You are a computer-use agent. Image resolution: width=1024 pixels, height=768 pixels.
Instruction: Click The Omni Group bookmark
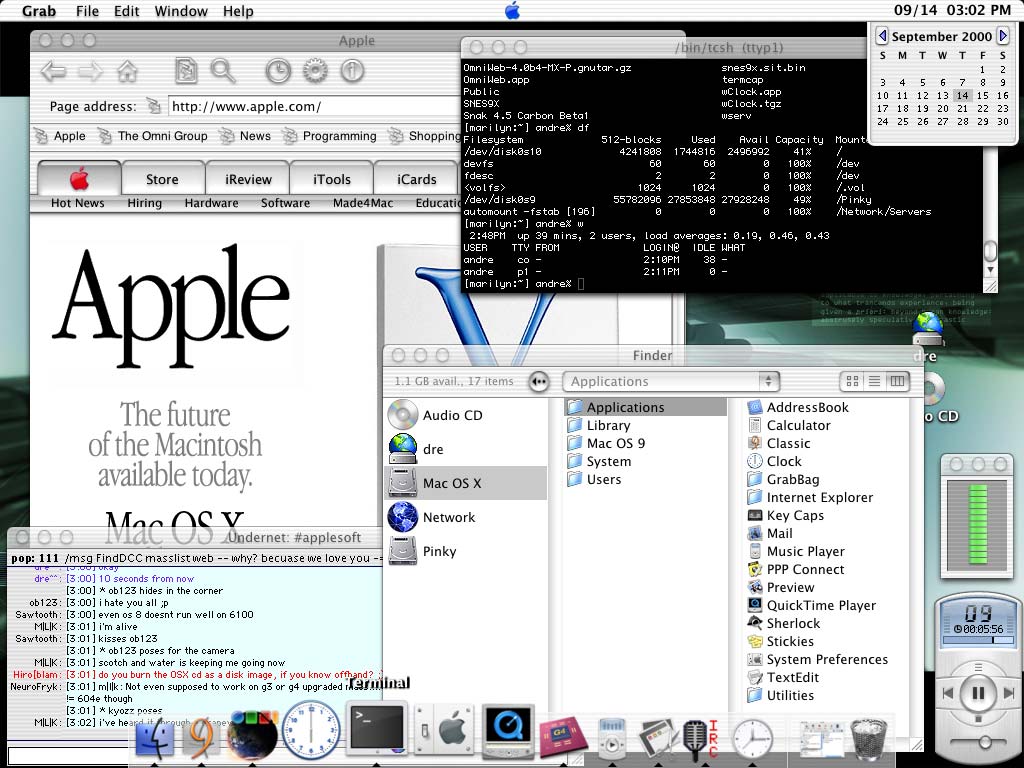pos(162,136)
